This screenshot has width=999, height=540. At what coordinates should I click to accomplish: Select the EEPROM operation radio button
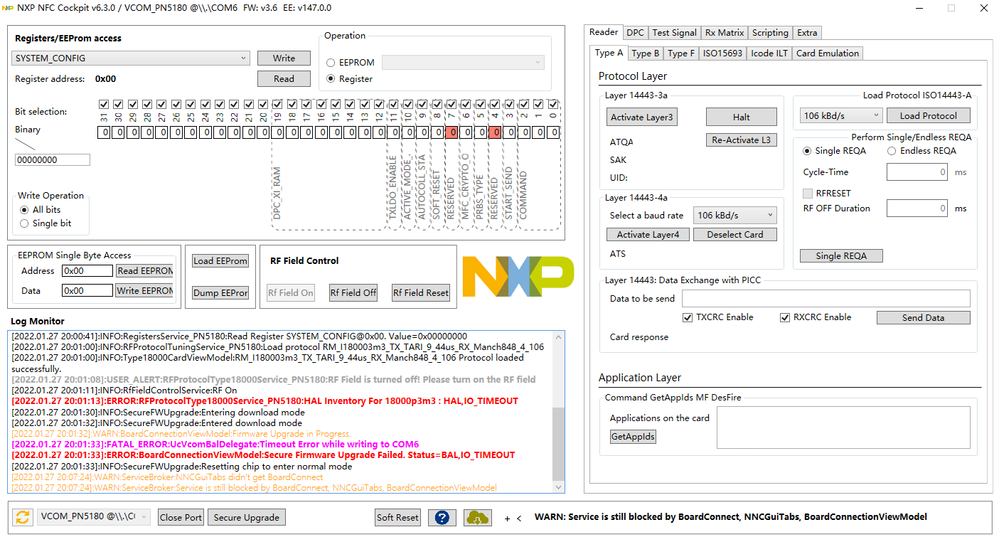coord(331,62)
